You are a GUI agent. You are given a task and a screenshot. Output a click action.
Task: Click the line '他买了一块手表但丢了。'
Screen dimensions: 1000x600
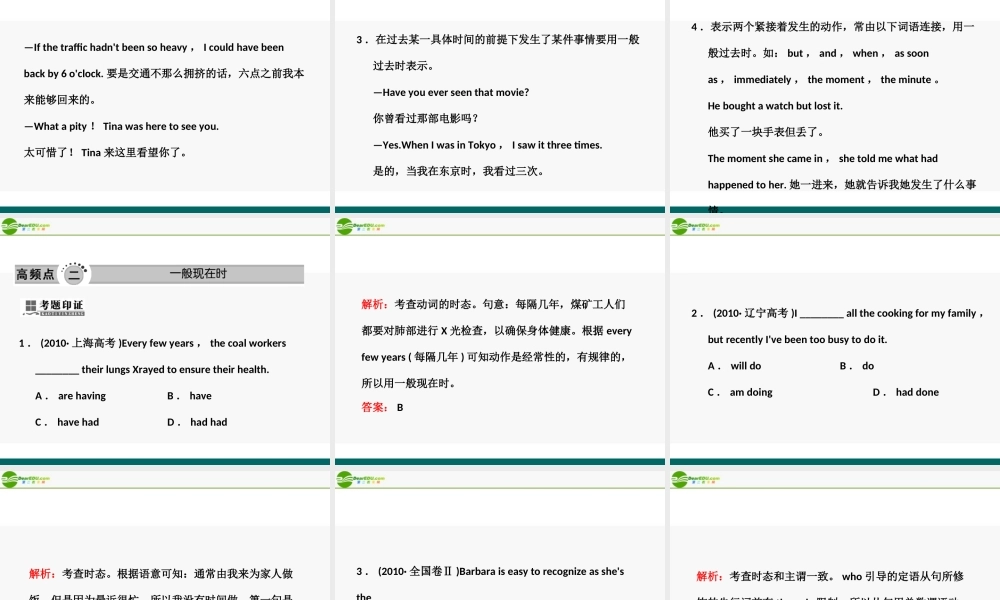[x=766, y=132]
